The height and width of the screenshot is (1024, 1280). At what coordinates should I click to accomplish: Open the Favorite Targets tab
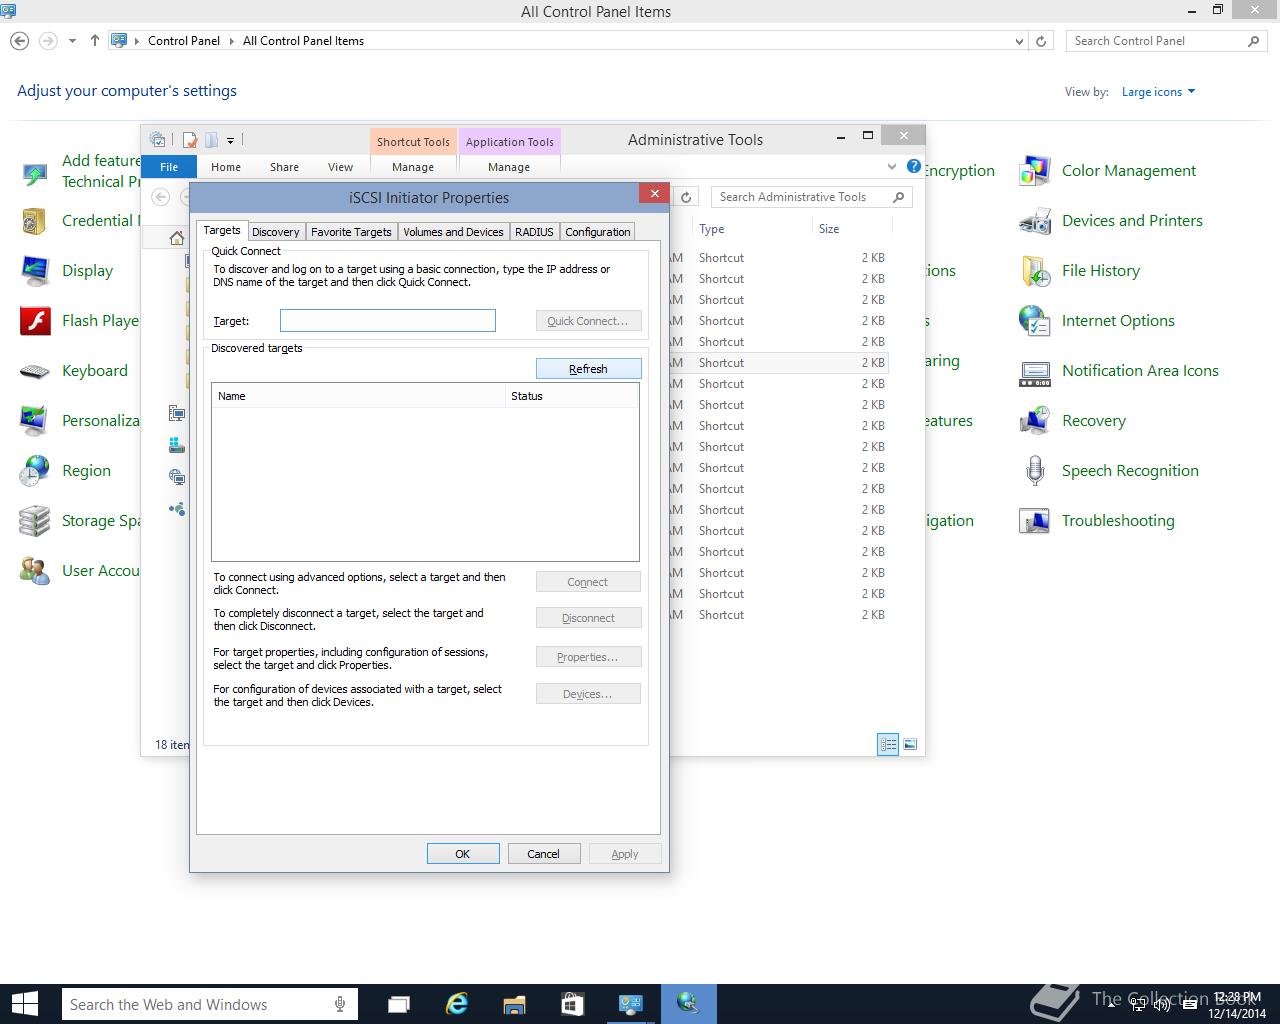[351, 232]
